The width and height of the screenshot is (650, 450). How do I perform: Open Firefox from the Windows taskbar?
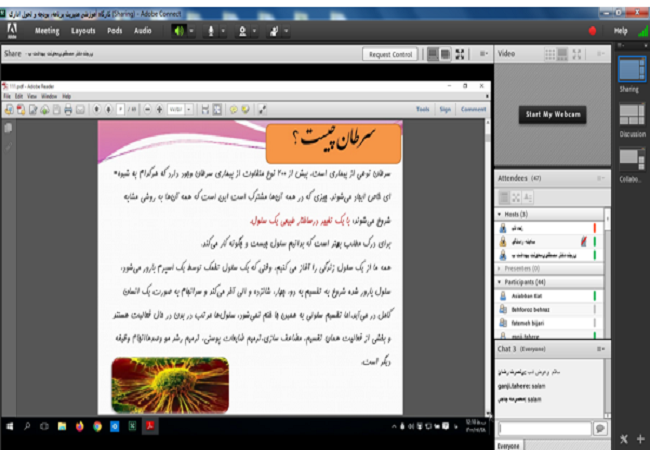click(79, 425)
